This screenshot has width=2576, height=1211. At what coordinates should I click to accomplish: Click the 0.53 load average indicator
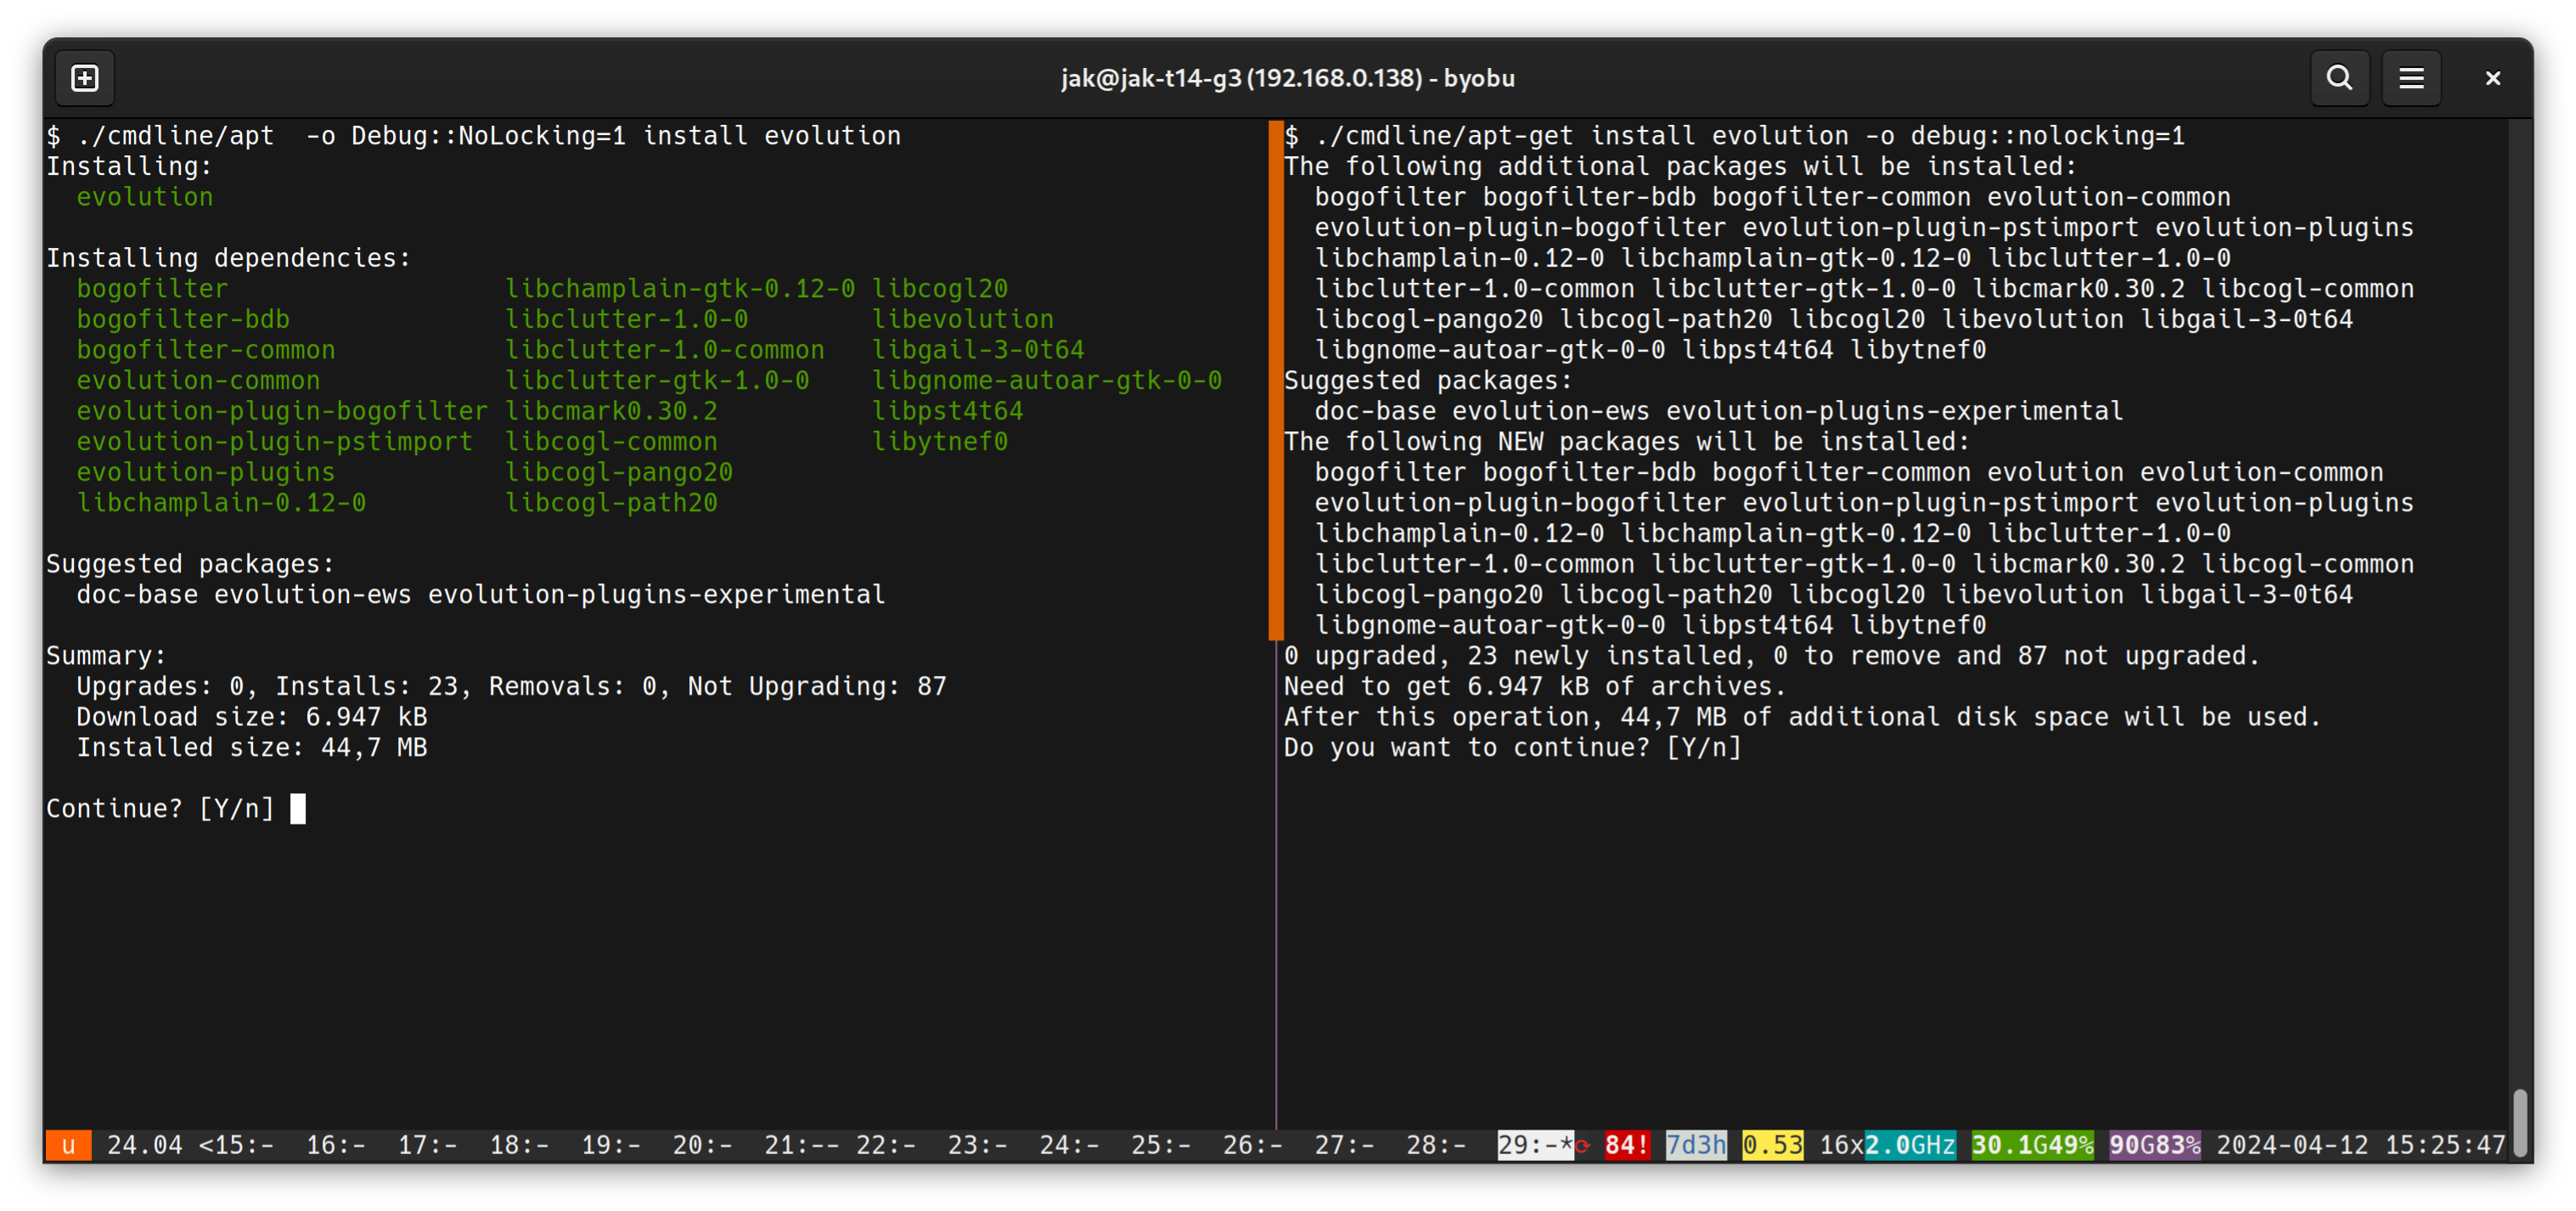pyautogui.click(x=1772, y=1145)
